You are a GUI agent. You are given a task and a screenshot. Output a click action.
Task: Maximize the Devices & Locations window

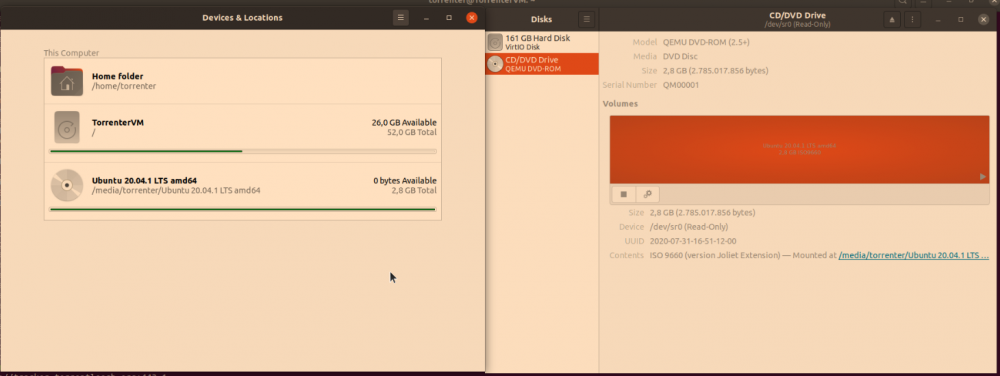click(x=449, y=18)
